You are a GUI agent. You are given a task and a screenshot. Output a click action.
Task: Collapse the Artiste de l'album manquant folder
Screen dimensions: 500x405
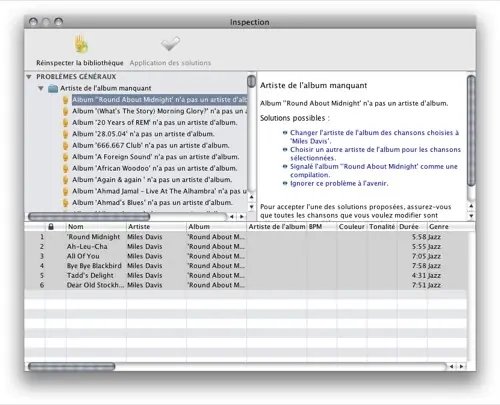click(41, 88)
